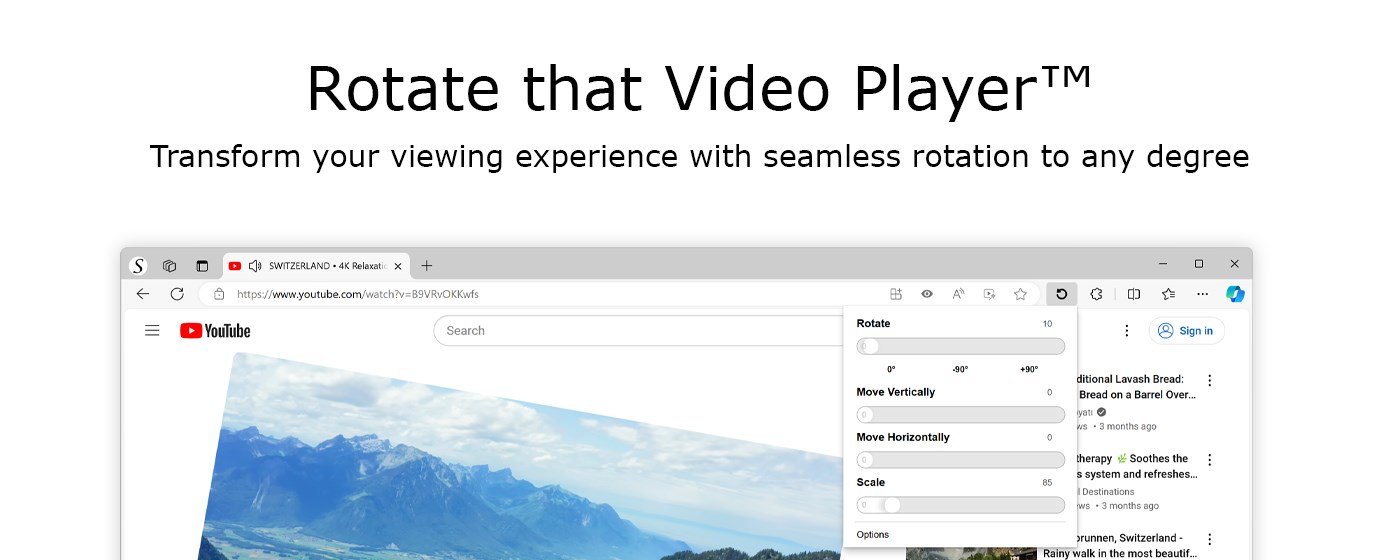The height and width of the screenshot is (560, 1400).
Task: Click the YouTube logo
Action: pos(215,331)
